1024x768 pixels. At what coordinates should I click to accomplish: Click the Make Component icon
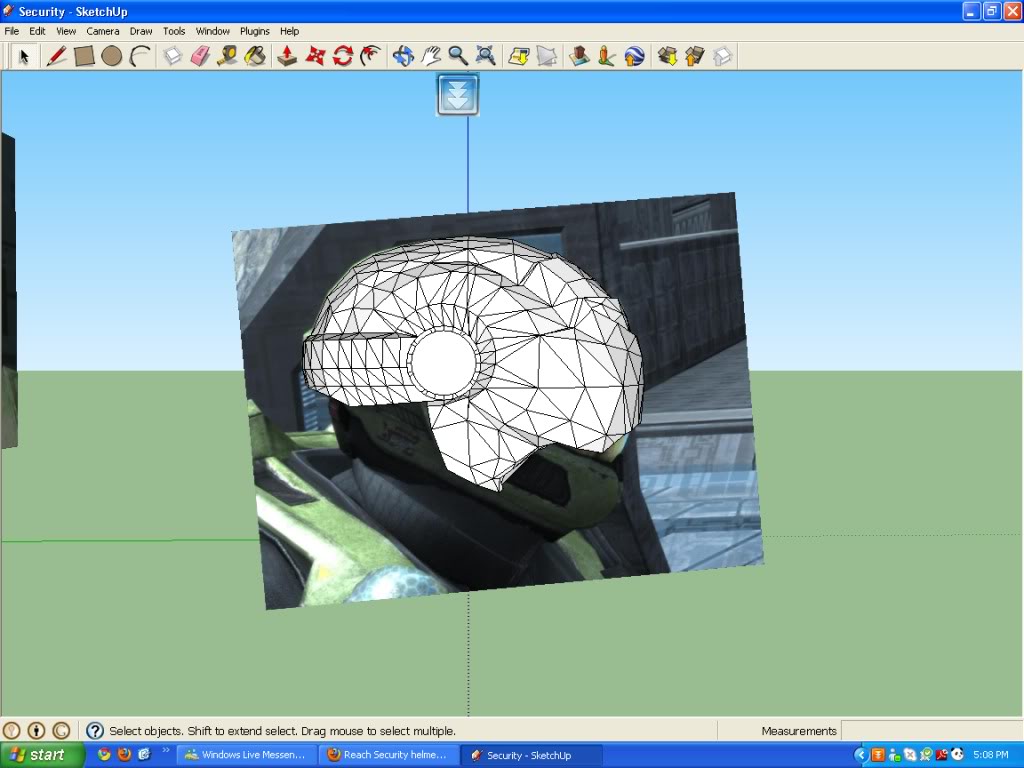point(172,57)
